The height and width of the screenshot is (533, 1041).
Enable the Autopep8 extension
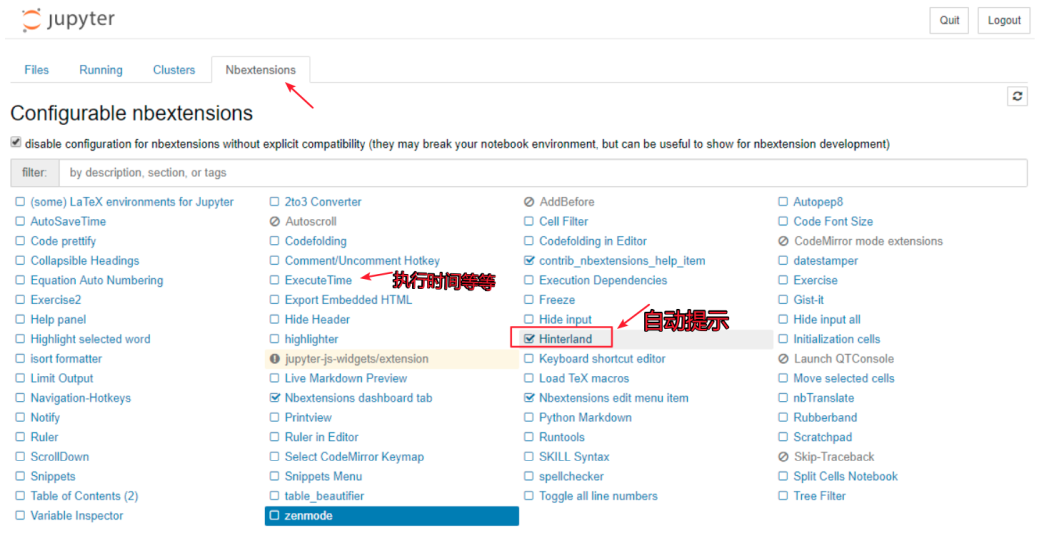tap(783, 202)
